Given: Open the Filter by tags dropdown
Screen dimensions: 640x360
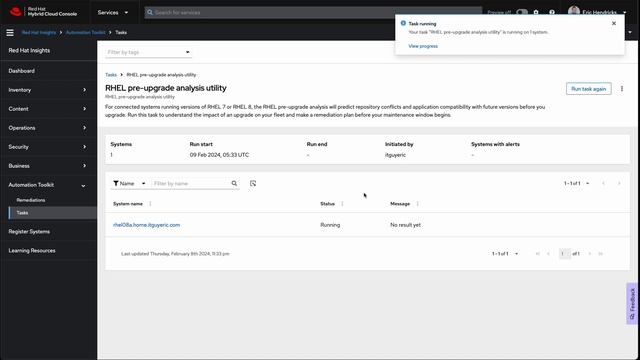Looking at the screenshot, I should click(x=148, y=52).
